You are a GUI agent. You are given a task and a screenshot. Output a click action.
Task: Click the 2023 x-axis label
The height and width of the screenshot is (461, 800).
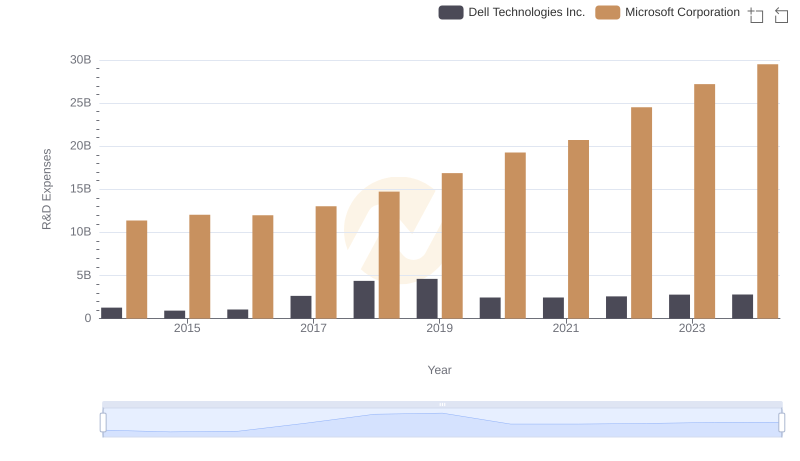click(692, 328)
